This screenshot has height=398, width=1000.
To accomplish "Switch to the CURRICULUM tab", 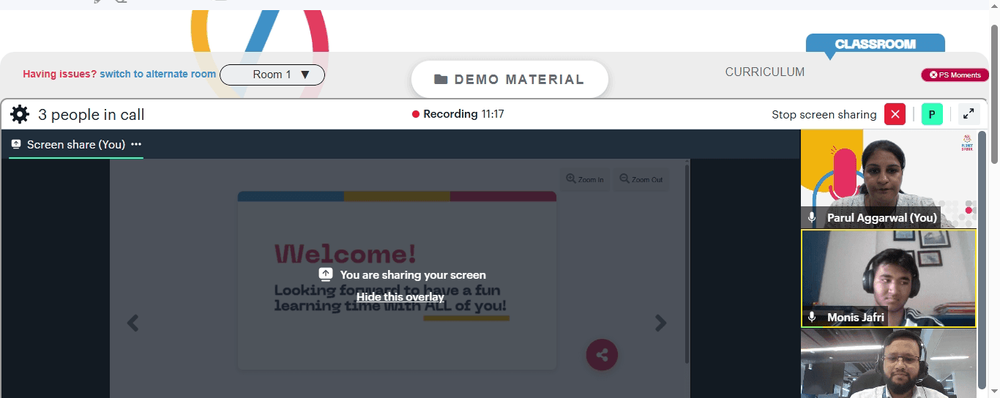I will click(765, 72).
